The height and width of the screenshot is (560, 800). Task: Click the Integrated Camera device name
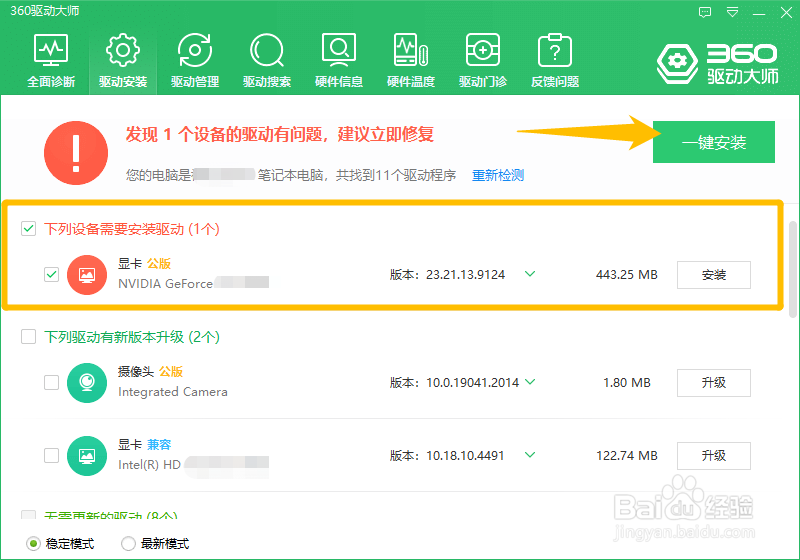pyautogui.click(x=173, y=392)
